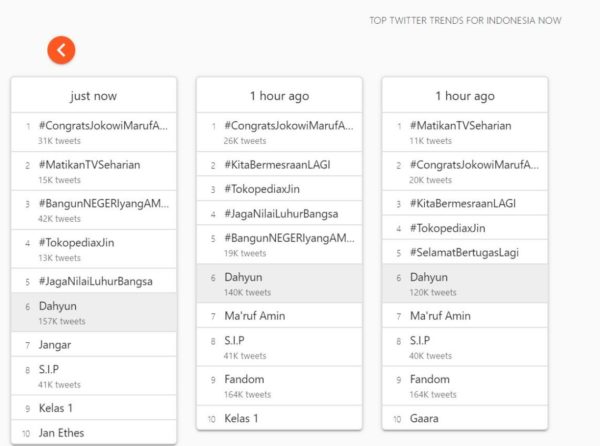
Task: Open the Jangar trend
Action: [x=55, y=344]
